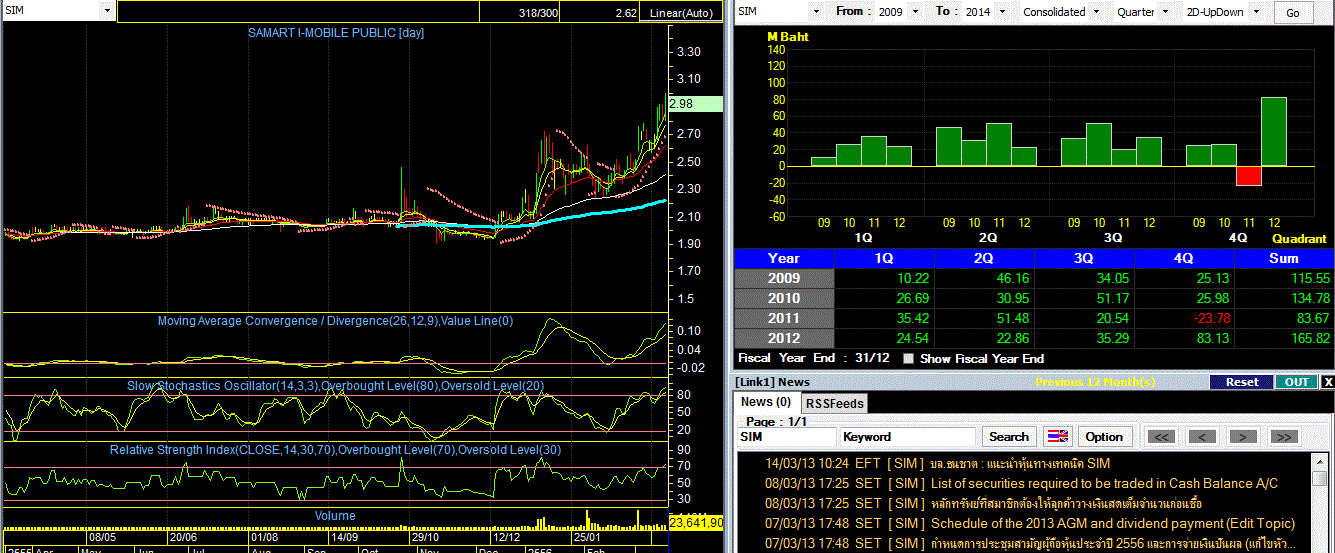Click the Volume pane label
This screenshot has width=1335, height=553.
(x=335, y=516)
